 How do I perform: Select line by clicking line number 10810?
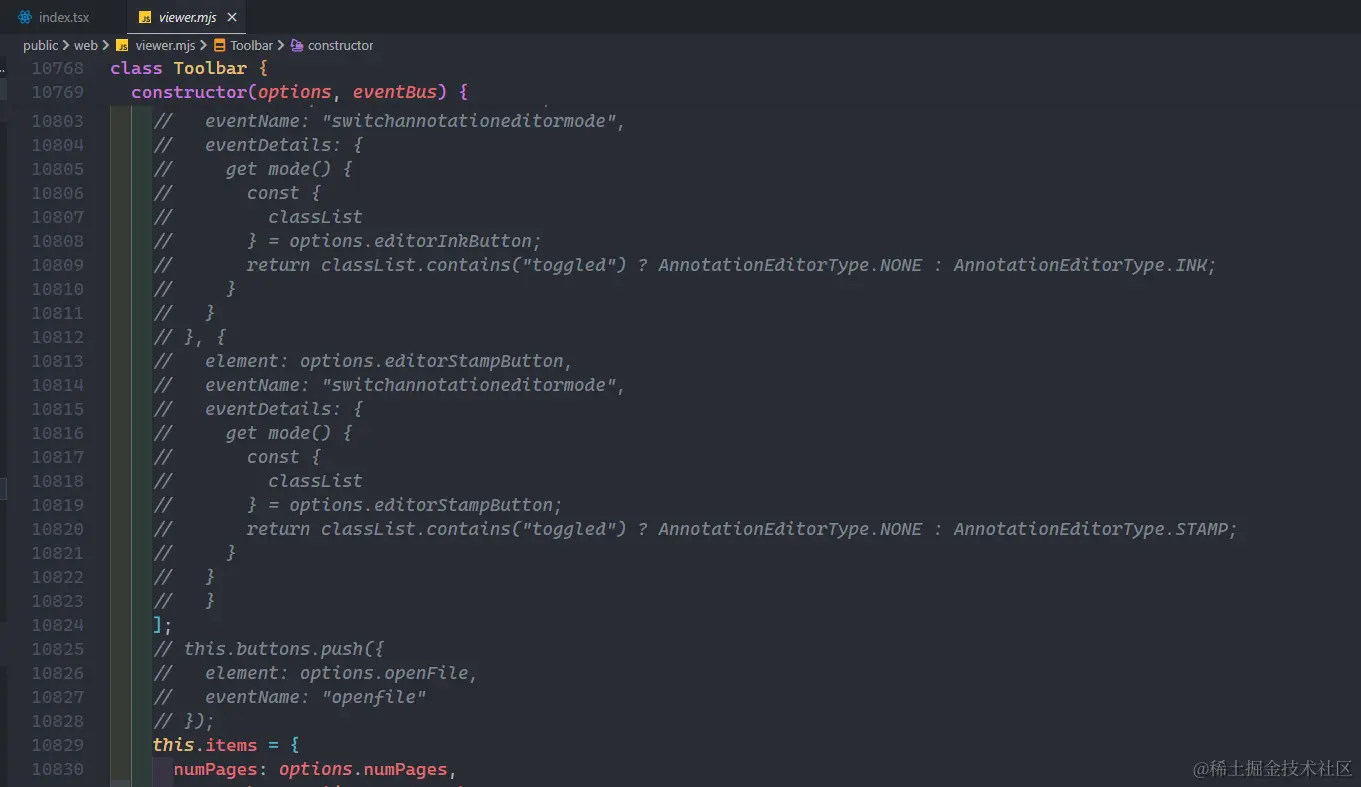coord(56,288)
